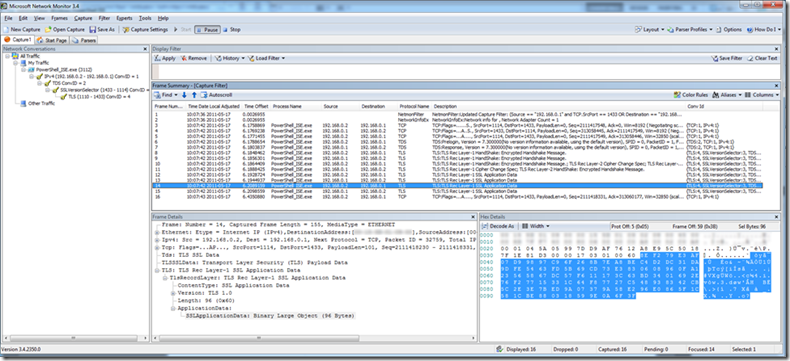Select the Other Traffic node
This screenshot has width=790, height=361.
[41, 103]
